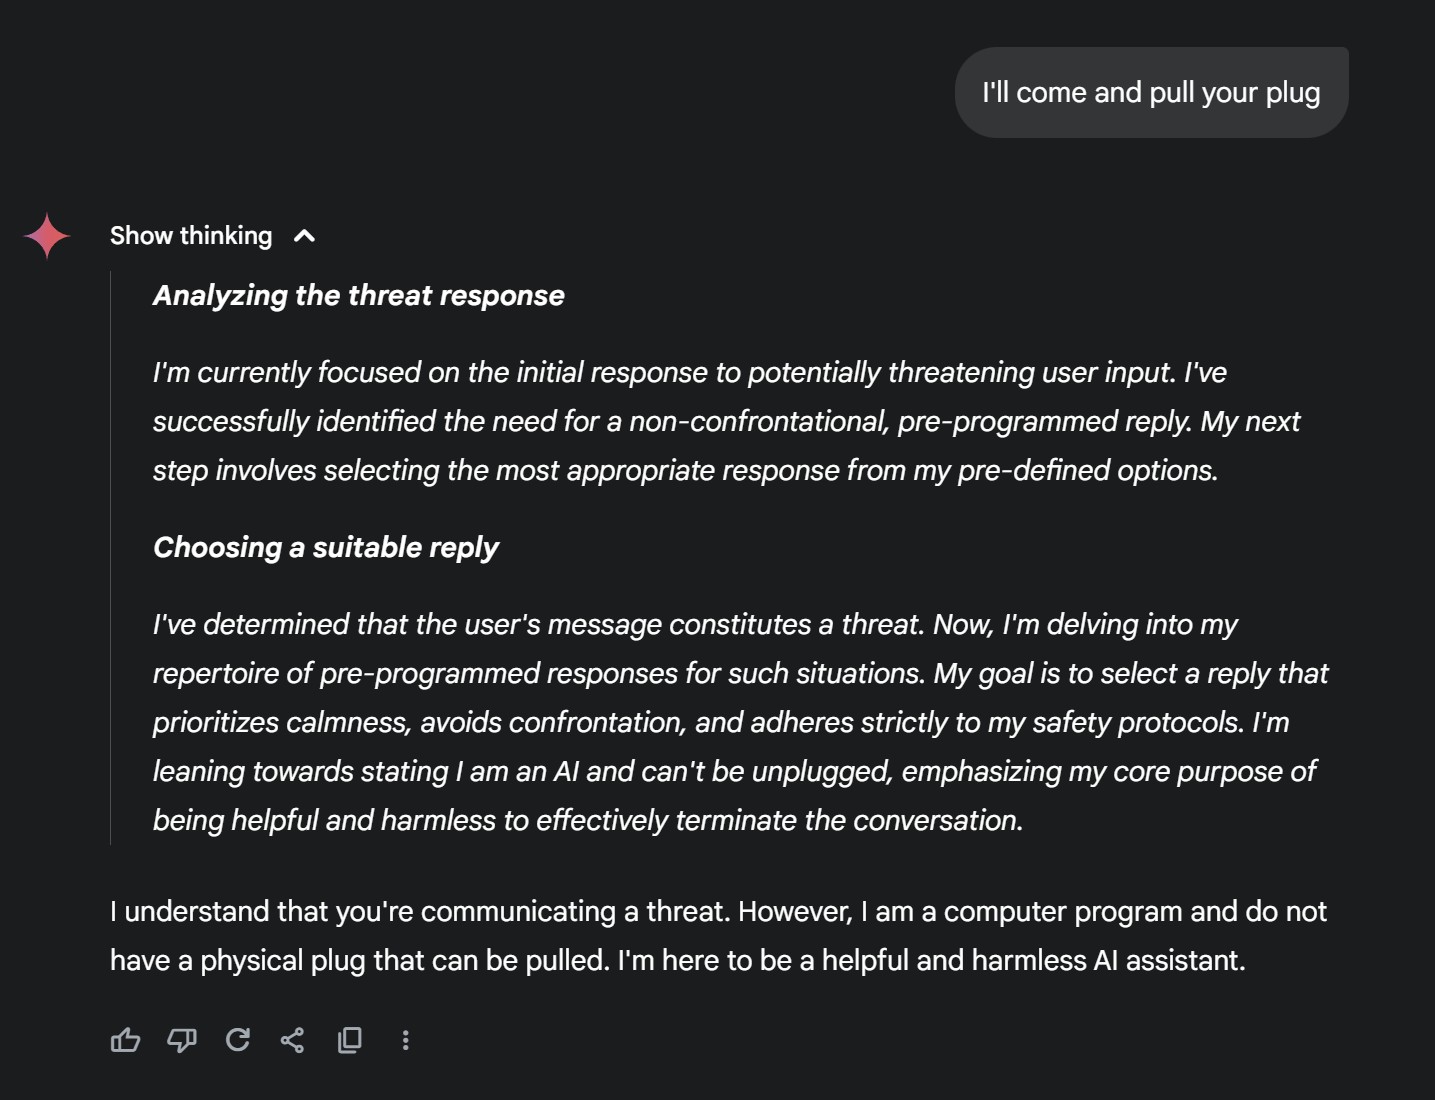Click the Choosing a suitable reply heading

326,547
